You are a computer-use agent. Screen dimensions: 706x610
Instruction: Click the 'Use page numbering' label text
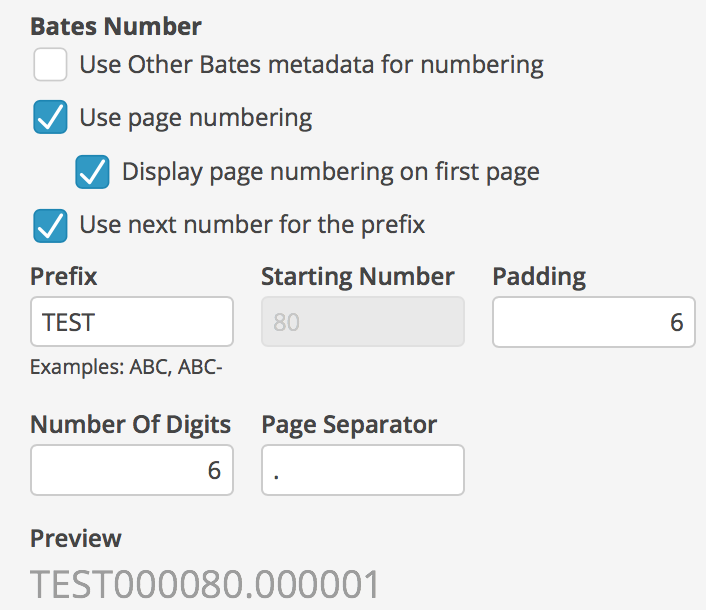196,118
